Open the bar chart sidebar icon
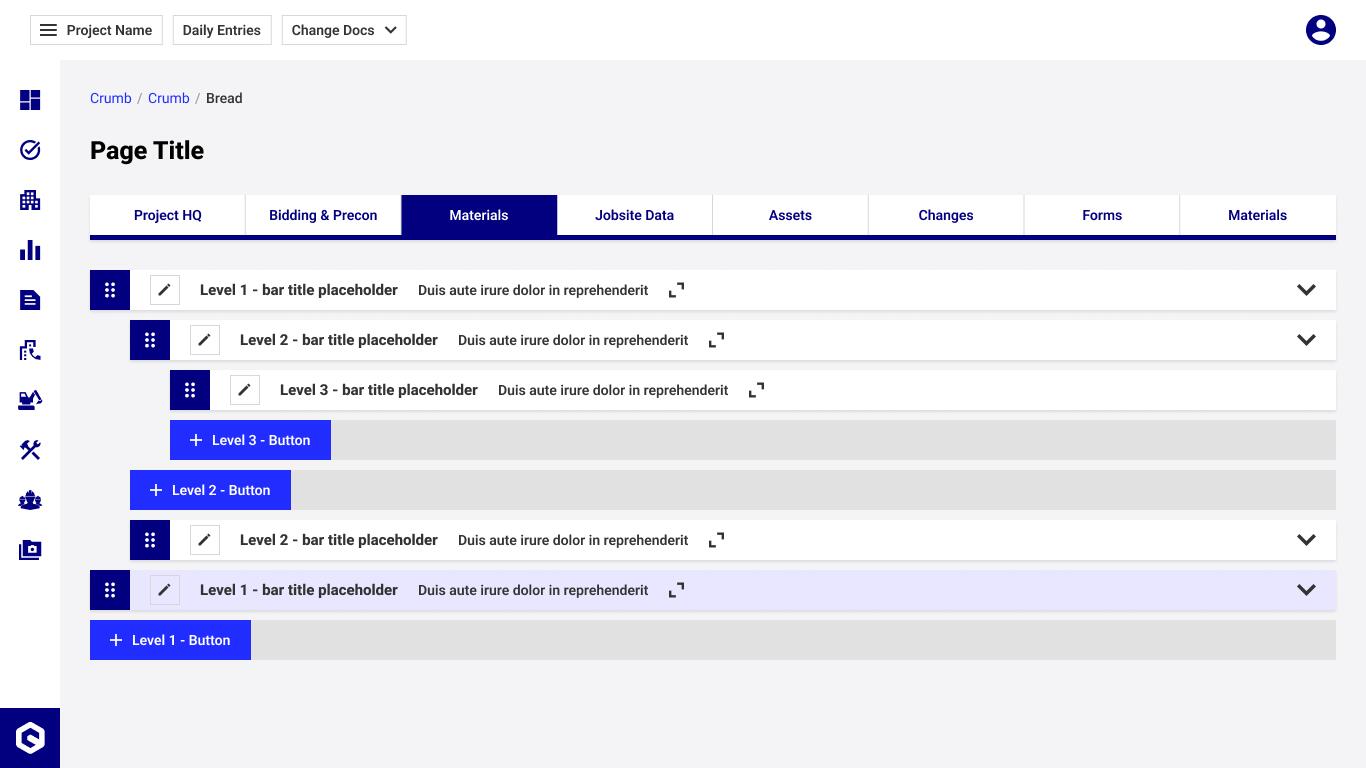 pyautogui.click(x=30, y=250)
